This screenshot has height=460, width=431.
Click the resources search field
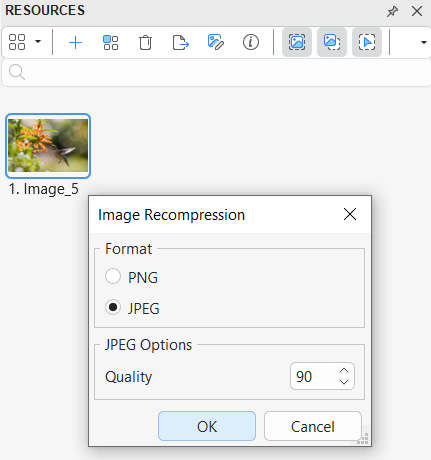tap(216, 73)
